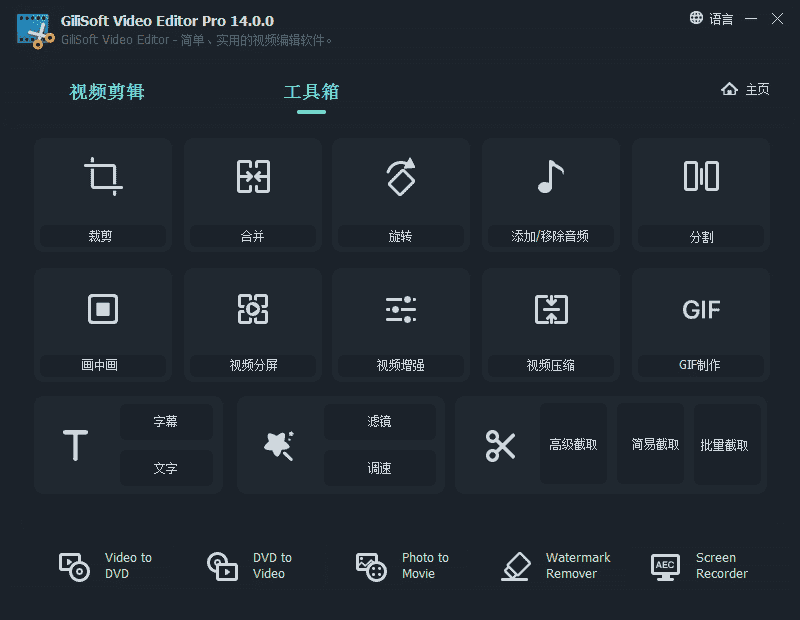Open the video split-screen (视频分屏) icon
The width and height of the screenshot is (800, 620).
252,308
